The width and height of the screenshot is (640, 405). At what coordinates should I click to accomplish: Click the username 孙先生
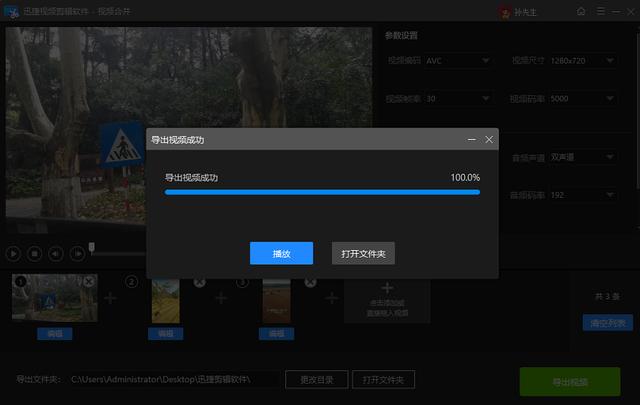pyautogui.click(x=525, y=12)
